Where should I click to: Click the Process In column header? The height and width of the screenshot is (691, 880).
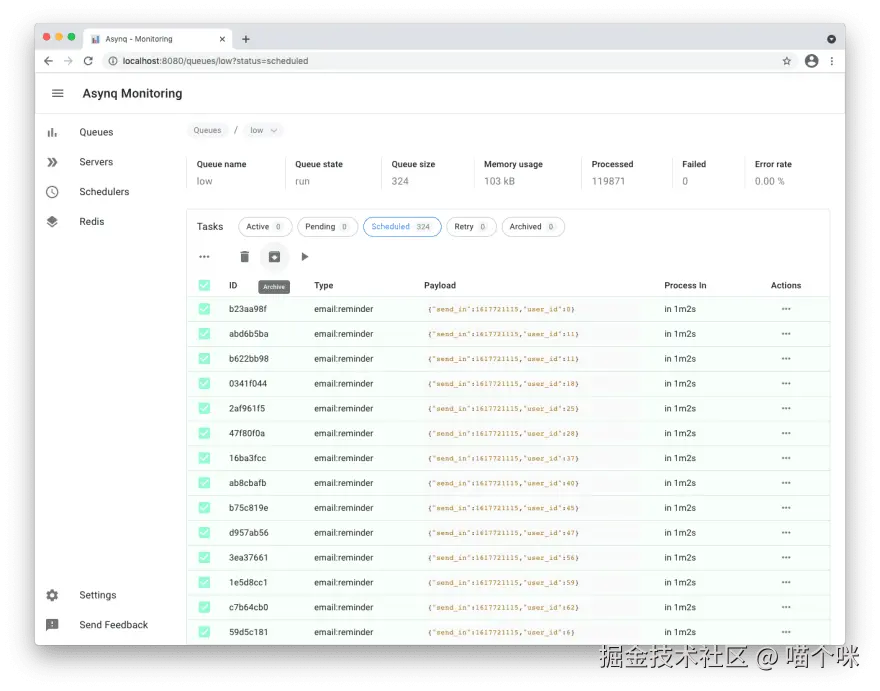coord(685,285)
